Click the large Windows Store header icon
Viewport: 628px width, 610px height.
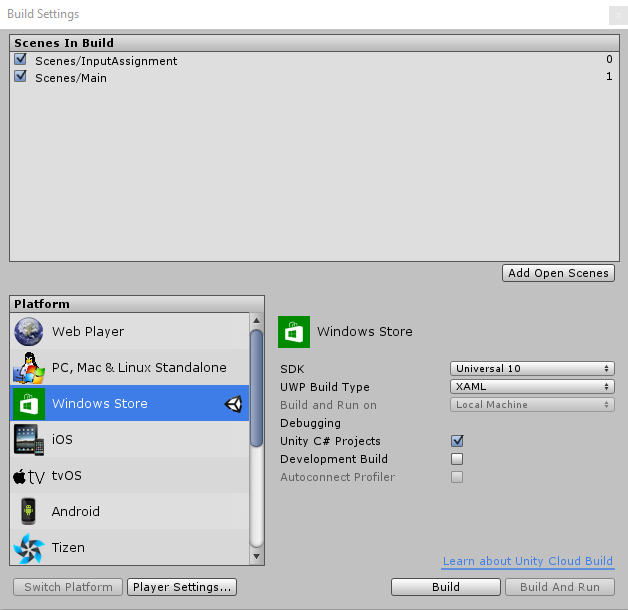click(294, 332)
